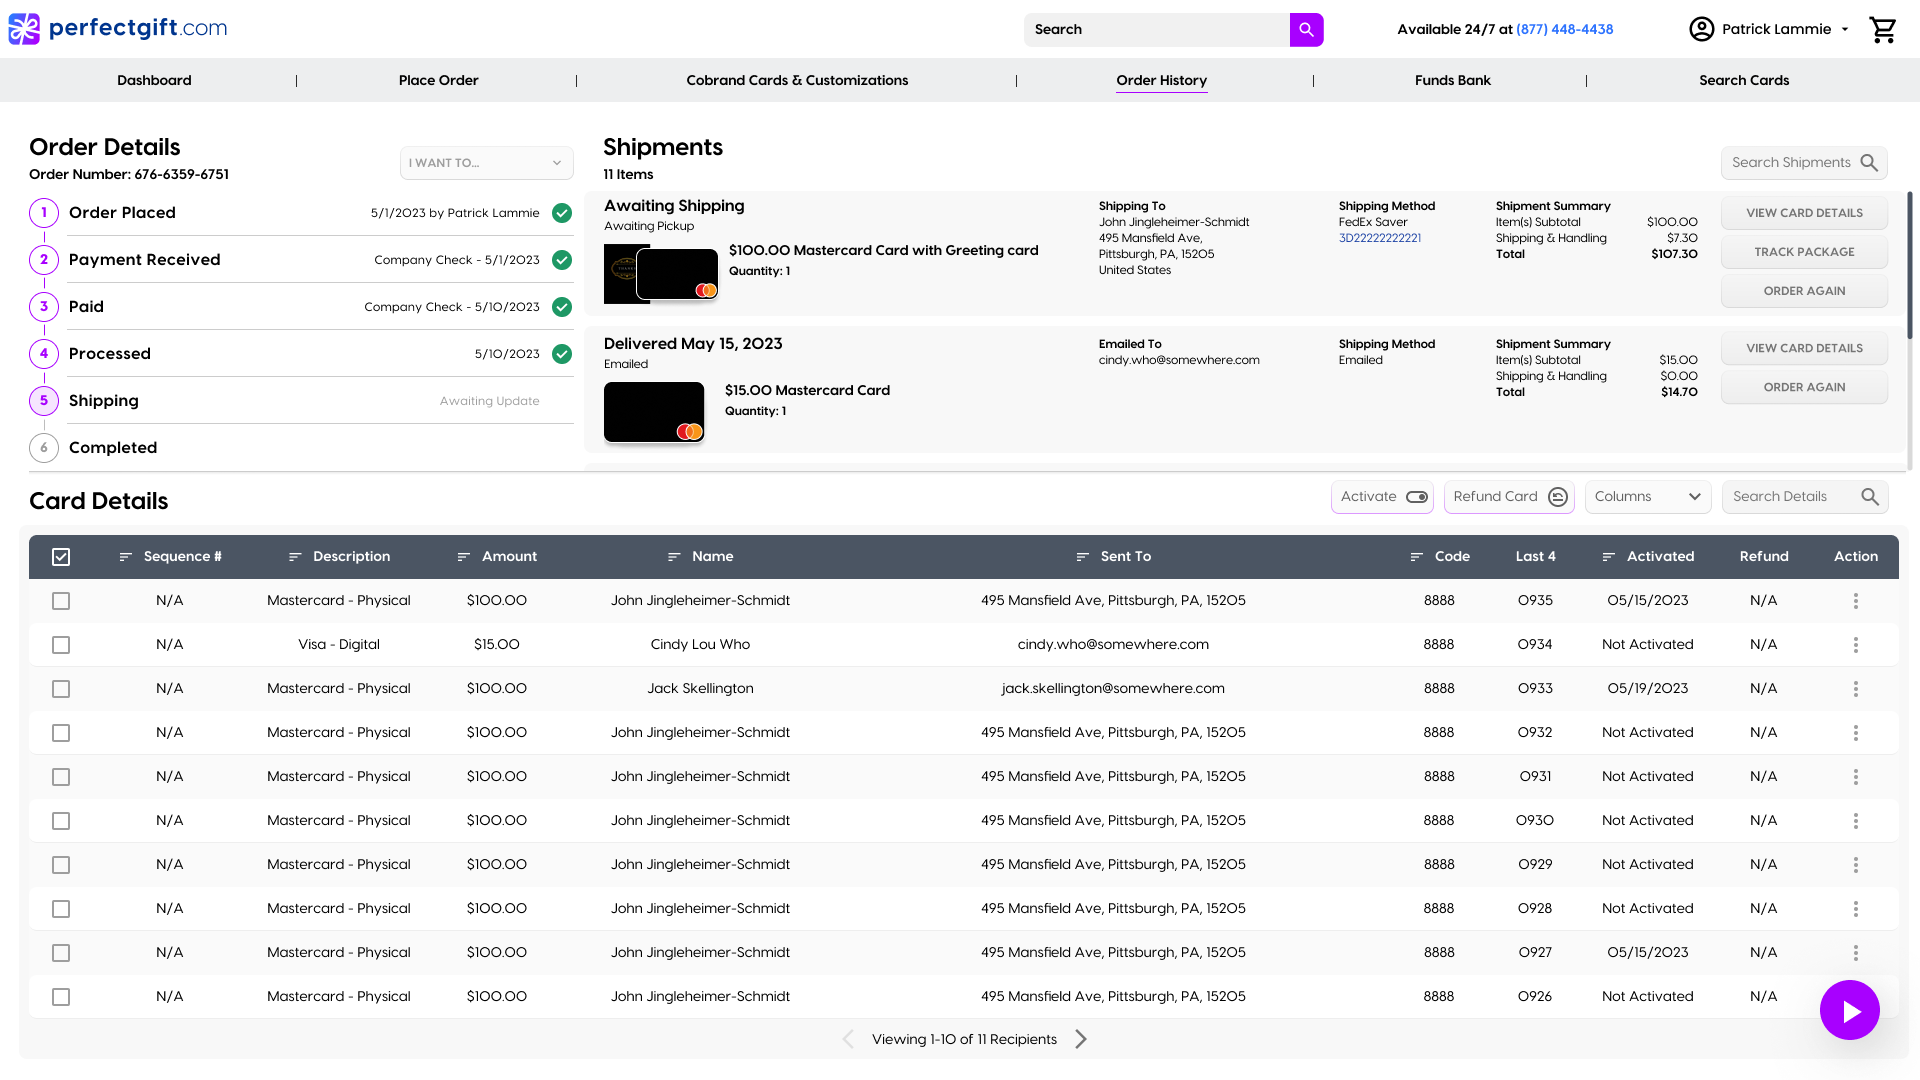Click the Search Shipments magnifier icon
1920x1080 pixels.
(x=1869, y=163)
